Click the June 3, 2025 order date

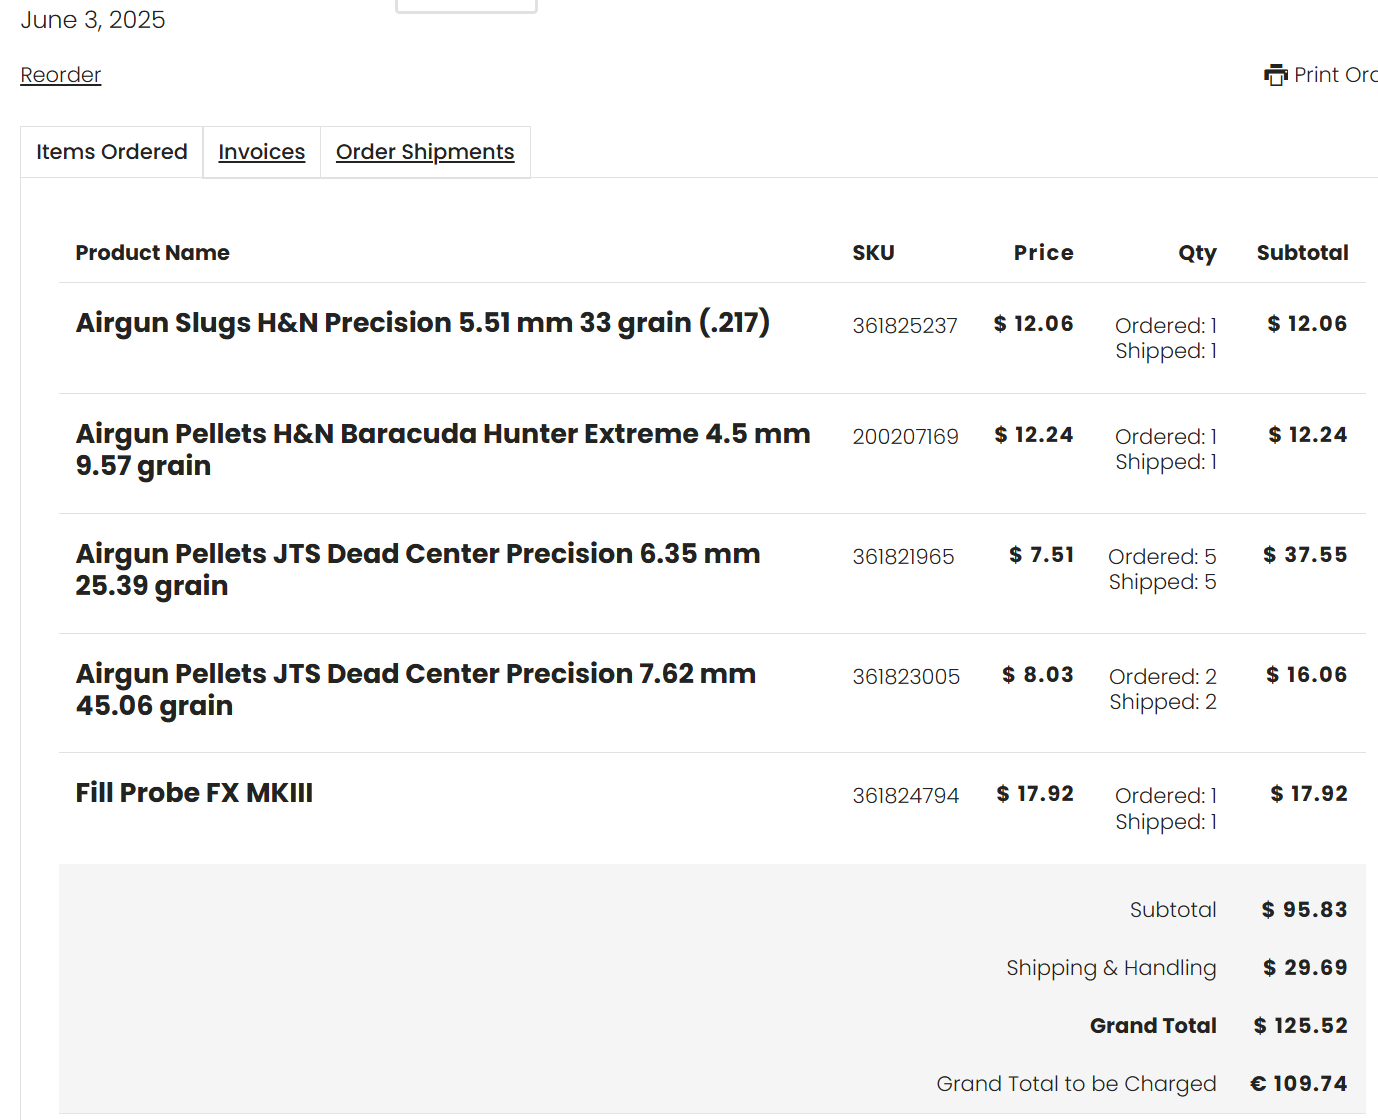point(93,20)
